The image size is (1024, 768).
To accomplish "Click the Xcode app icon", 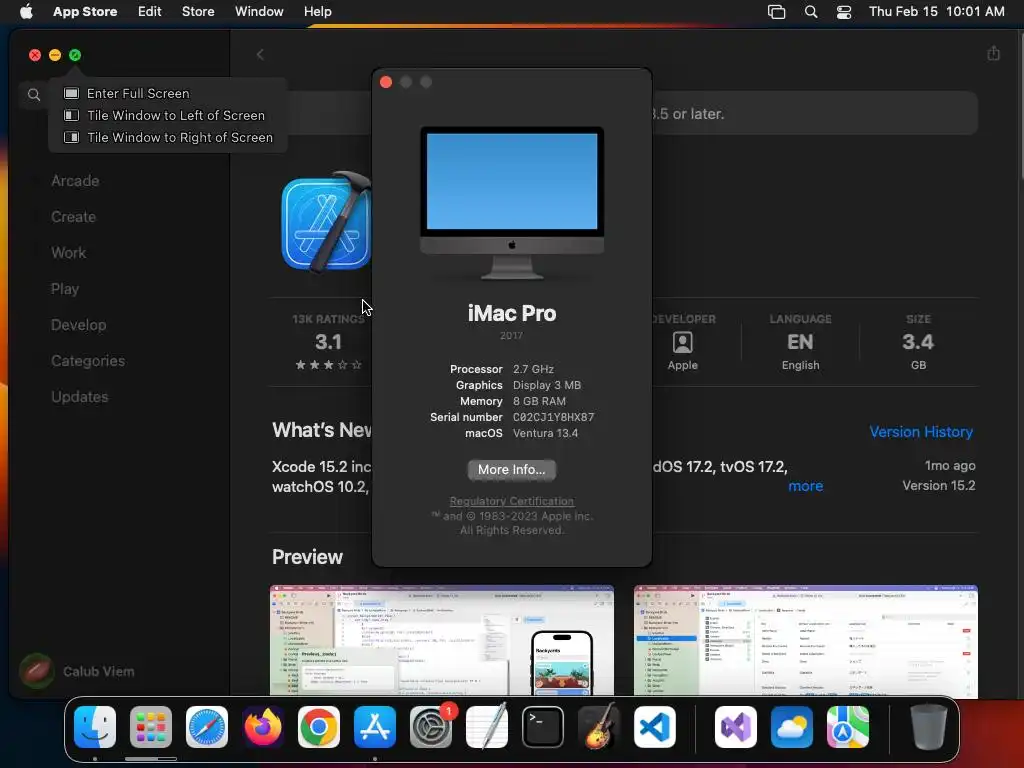I will [x=327, y=222].
